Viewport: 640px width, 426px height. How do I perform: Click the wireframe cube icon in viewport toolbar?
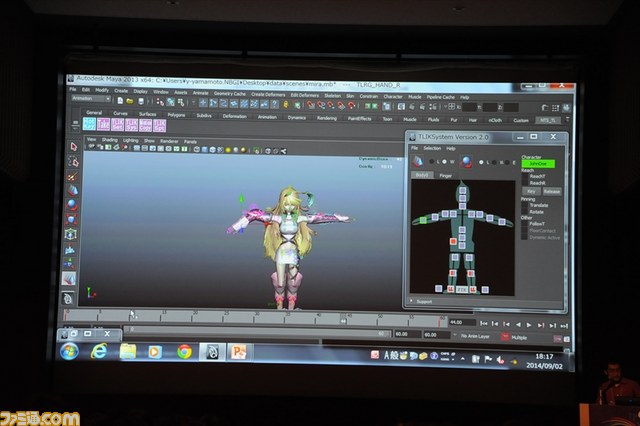(197, 149)
